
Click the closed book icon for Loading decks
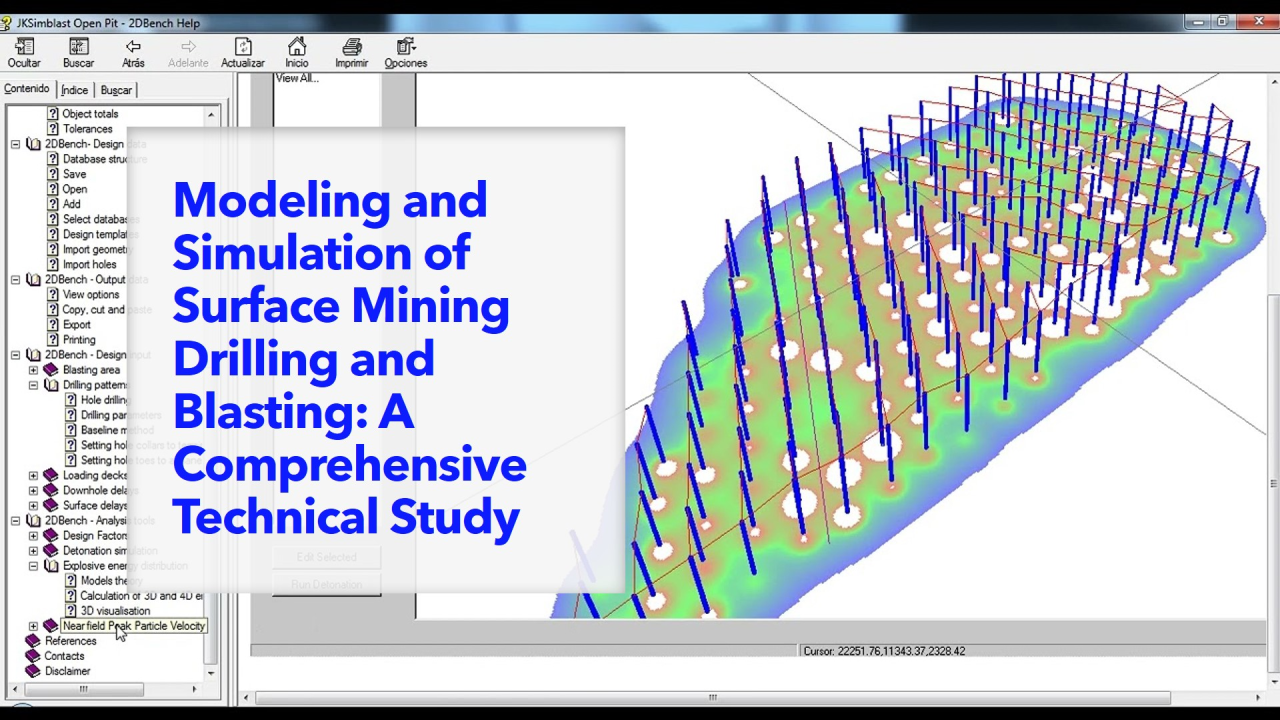(51, 476)
